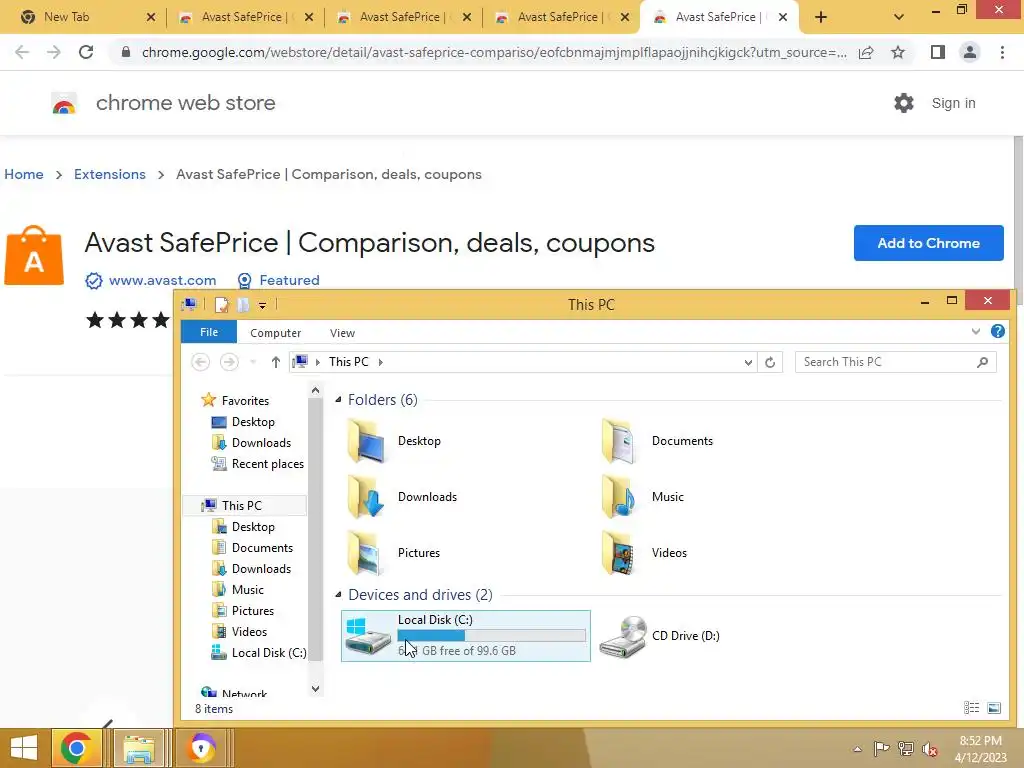The height and width of the screenshot is (768, 1024).
Task: Click muted volume tray icon
Action: (930, 749)
